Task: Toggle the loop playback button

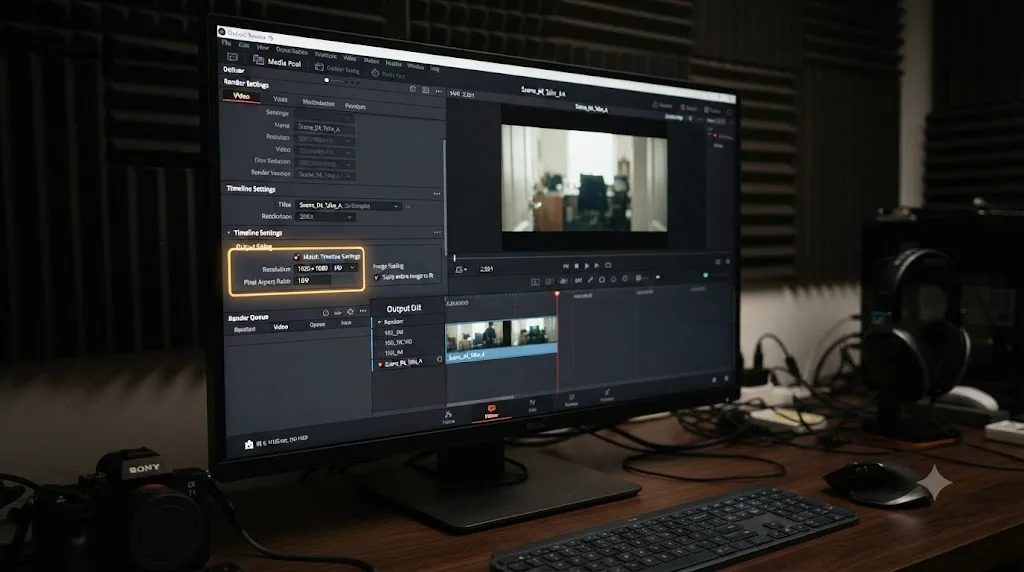Action: coord(608,266)
